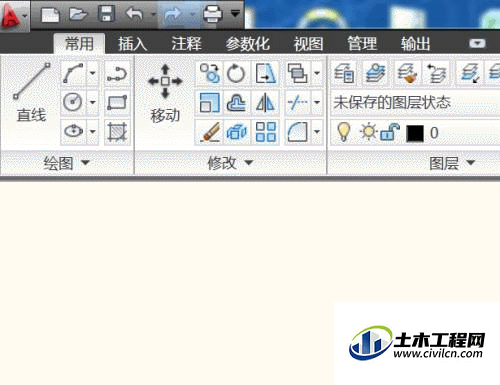500x385 pixels.
Task: Select the Array tool
Action: pyautogui.click(x=265, y=132)
